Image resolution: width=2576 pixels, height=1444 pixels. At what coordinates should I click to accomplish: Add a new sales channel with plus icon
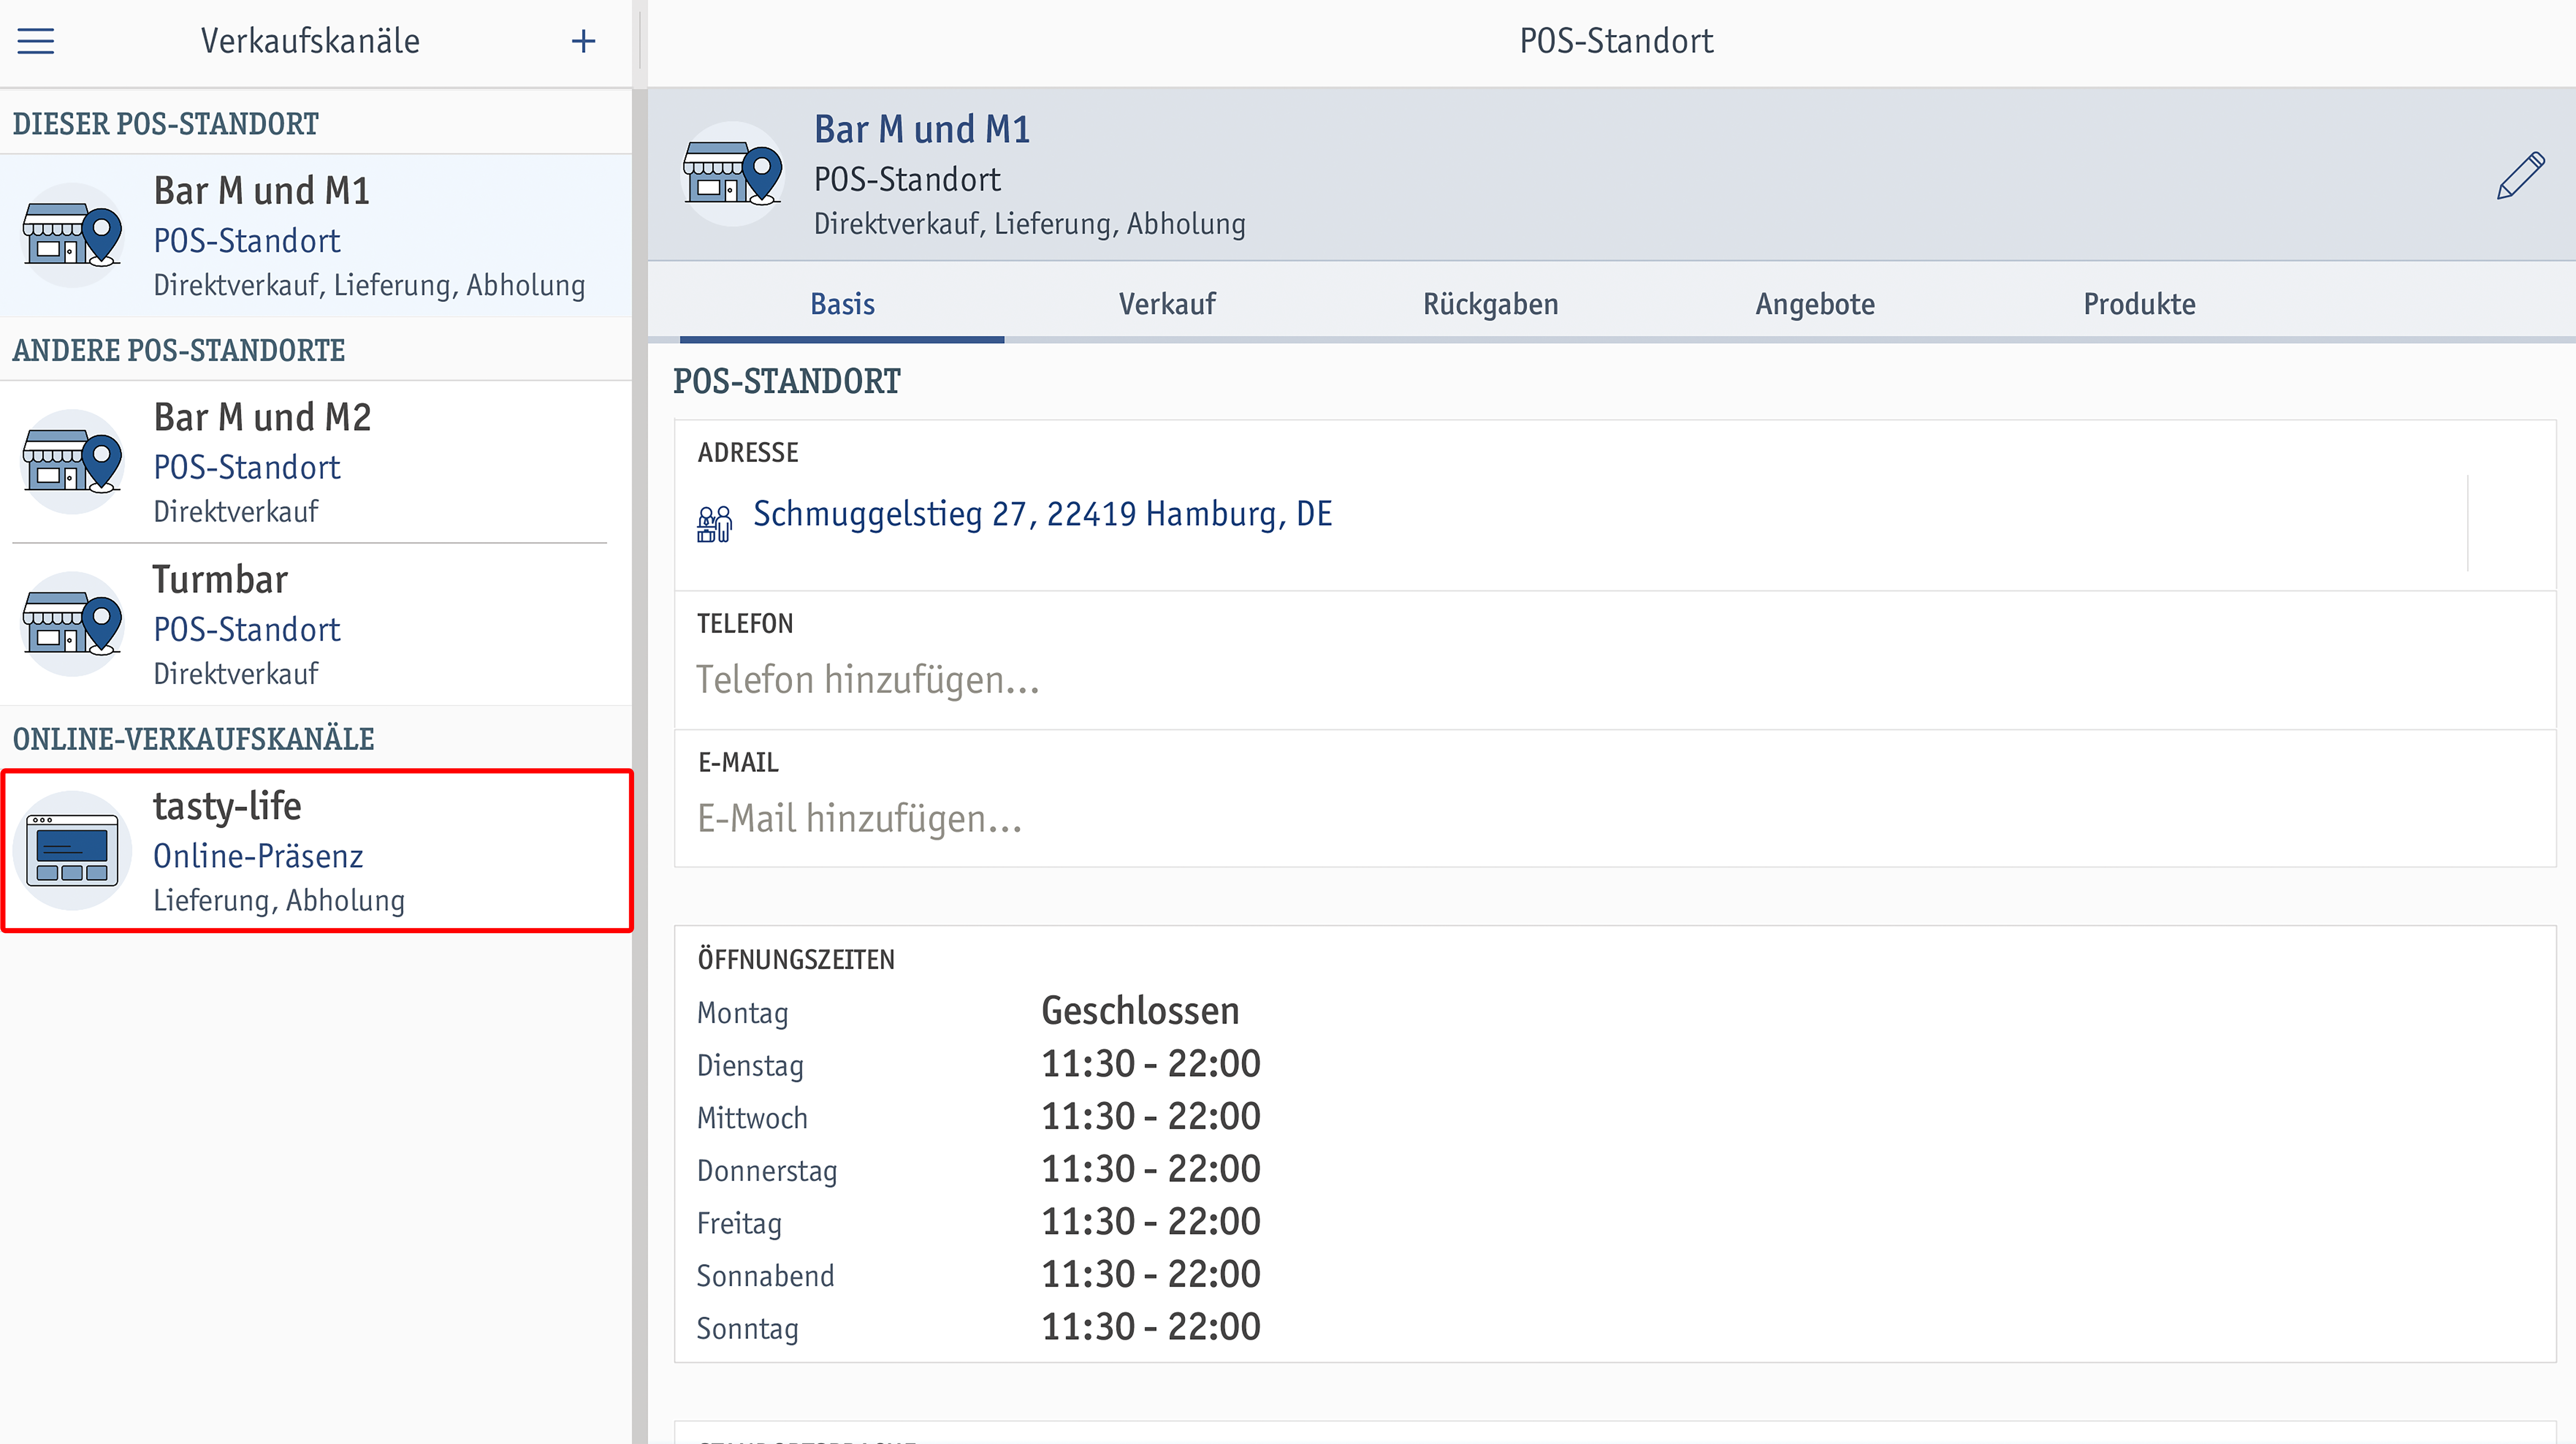click(x=583, y=41)
